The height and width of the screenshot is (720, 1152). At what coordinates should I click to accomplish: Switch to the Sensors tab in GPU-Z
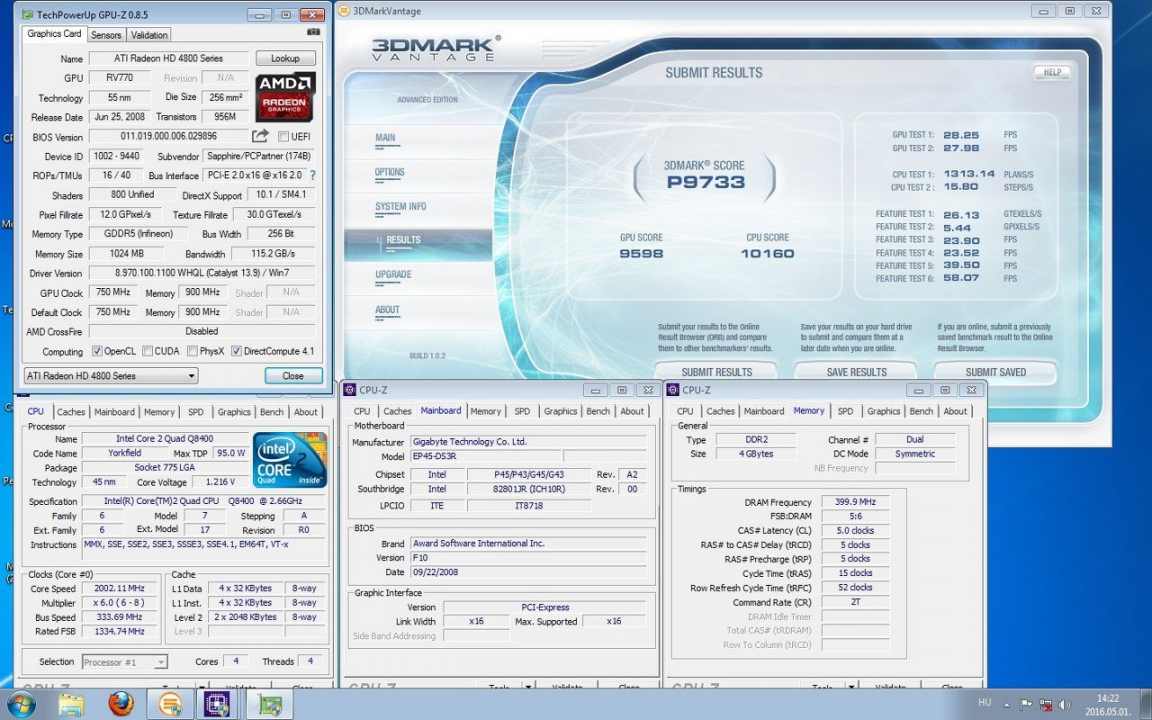(x=106, y=35)
